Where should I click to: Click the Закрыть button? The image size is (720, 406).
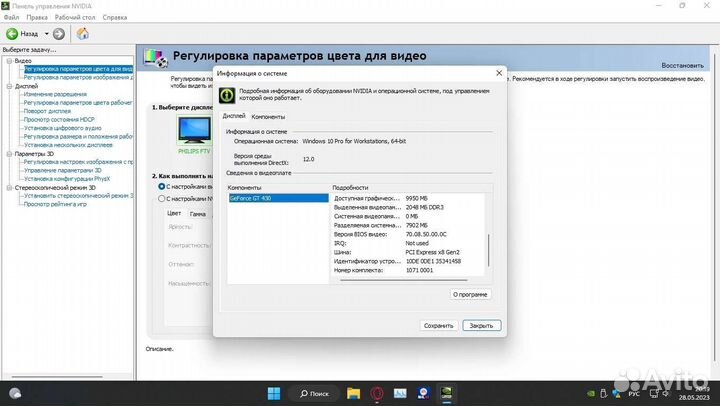(481, 325)
